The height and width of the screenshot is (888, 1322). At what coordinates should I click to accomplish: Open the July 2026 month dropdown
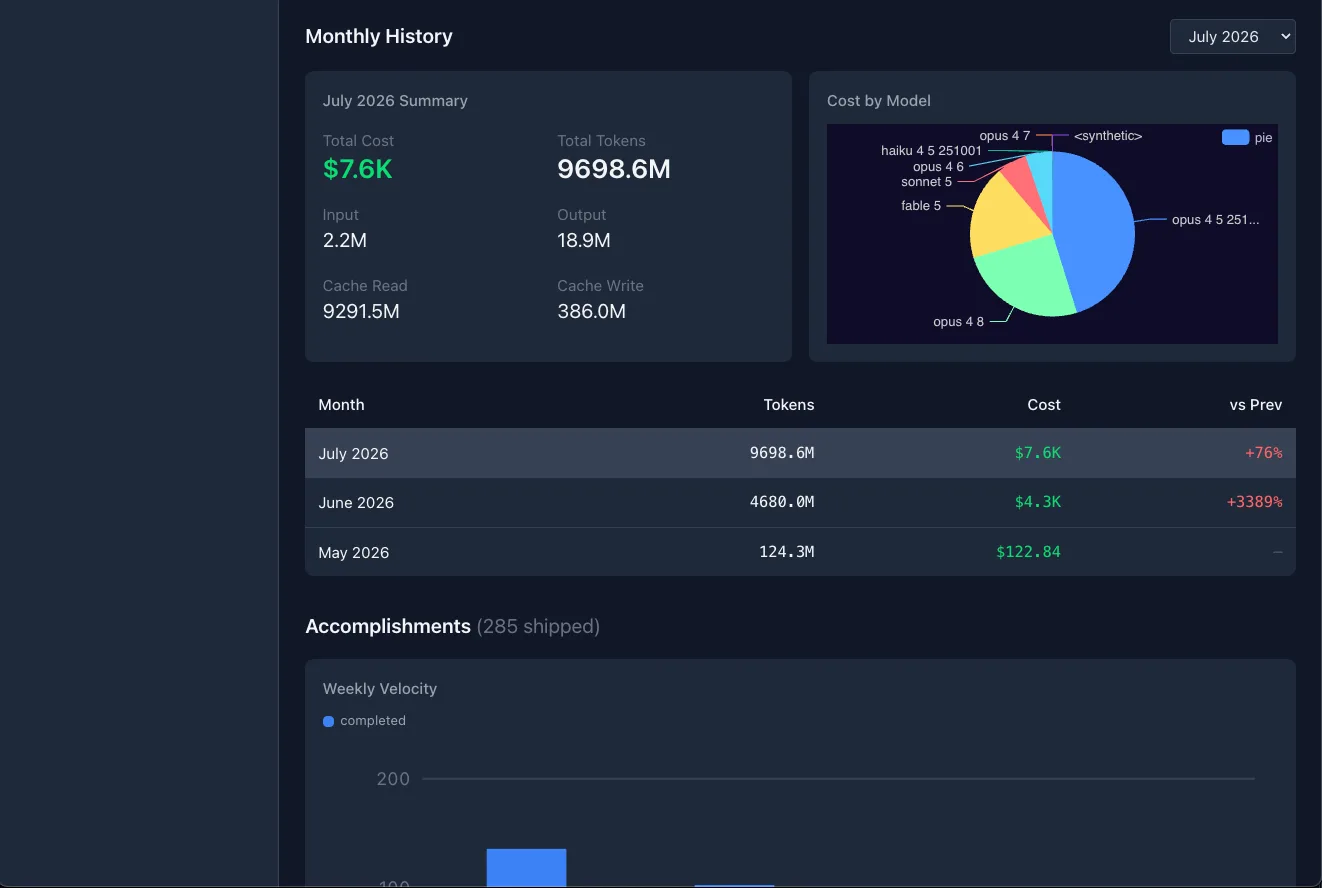click(x=1232, y=37)
